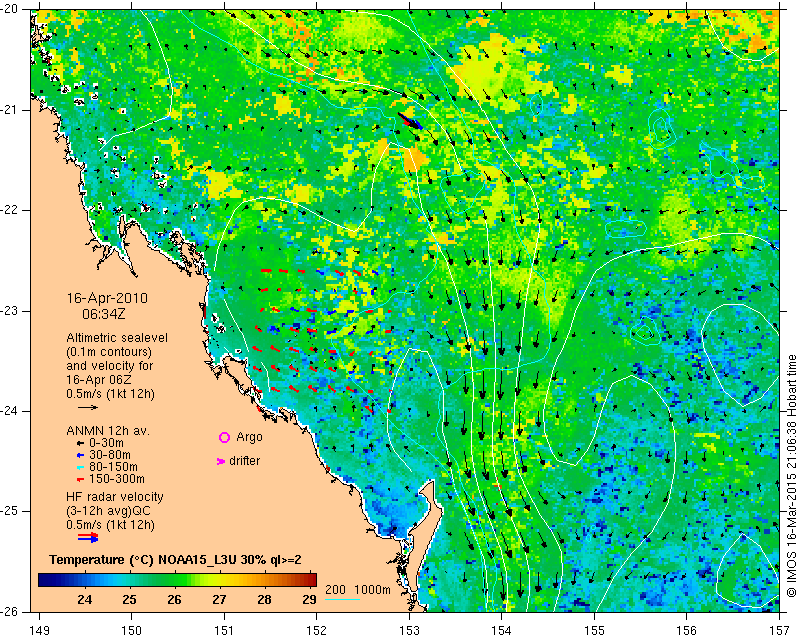The height and width of the screenshot is (640, 800).
Task: Click the green colorbar section above 26
Action: [x=174, y=580]
